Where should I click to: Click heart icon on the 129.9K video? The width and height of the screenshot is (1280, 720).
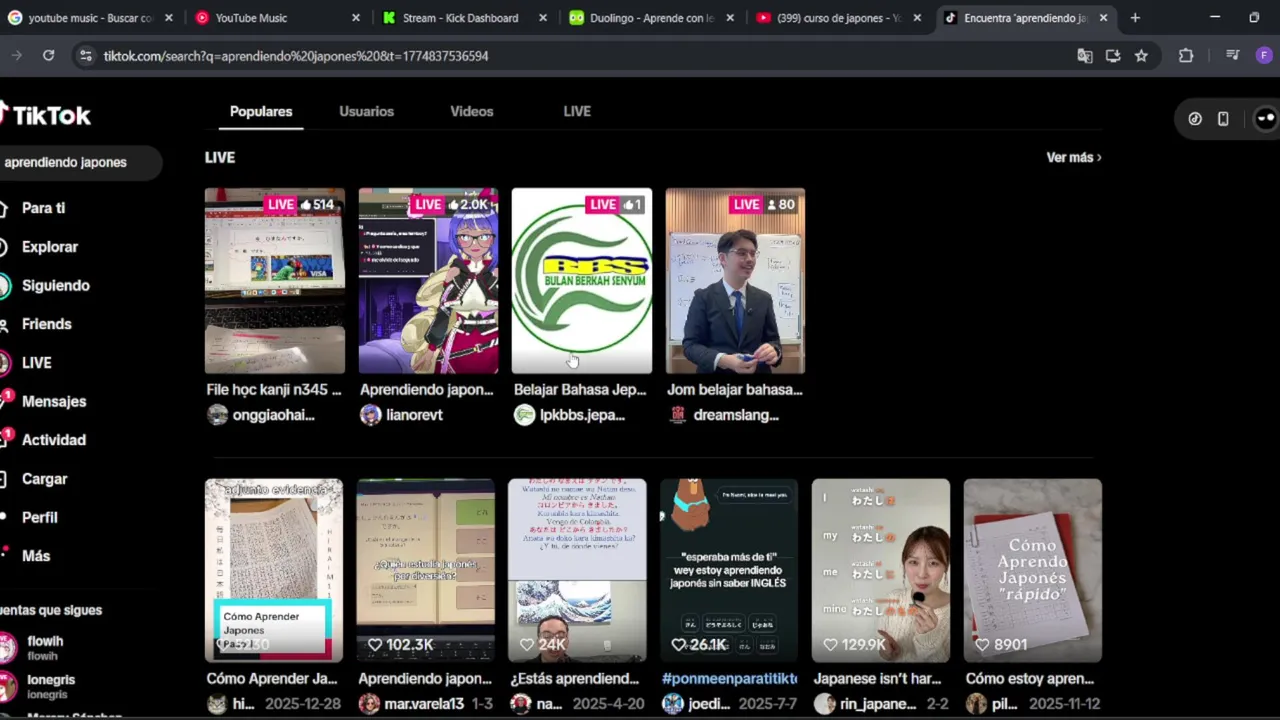[830, 645]
